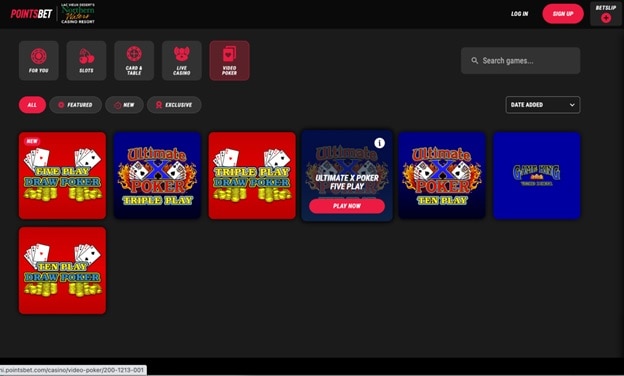624x376 pixels.
Task: Toggle the New filter chip
Action: 124,105
